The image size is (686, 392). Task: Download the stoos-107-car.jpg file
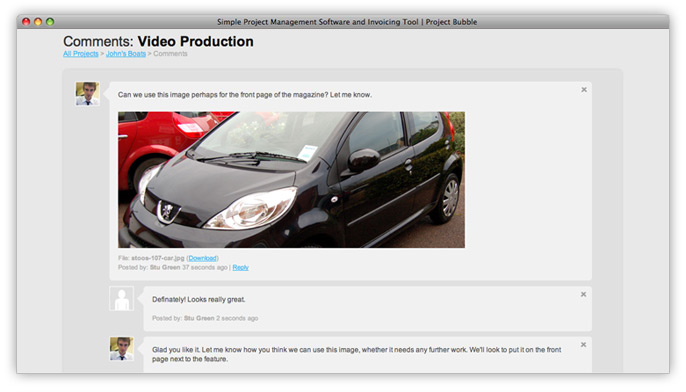tap(203, 258)
